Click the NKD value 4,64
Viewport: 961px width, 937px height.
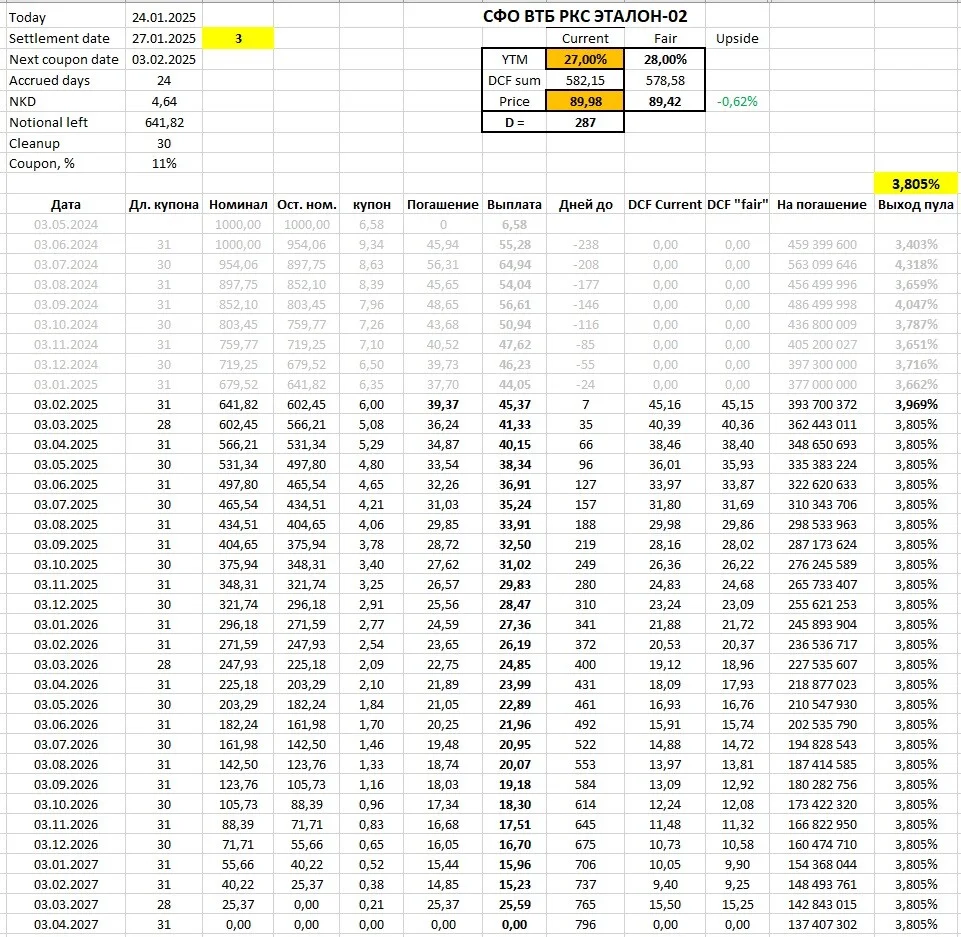click(x=164, y=101)
